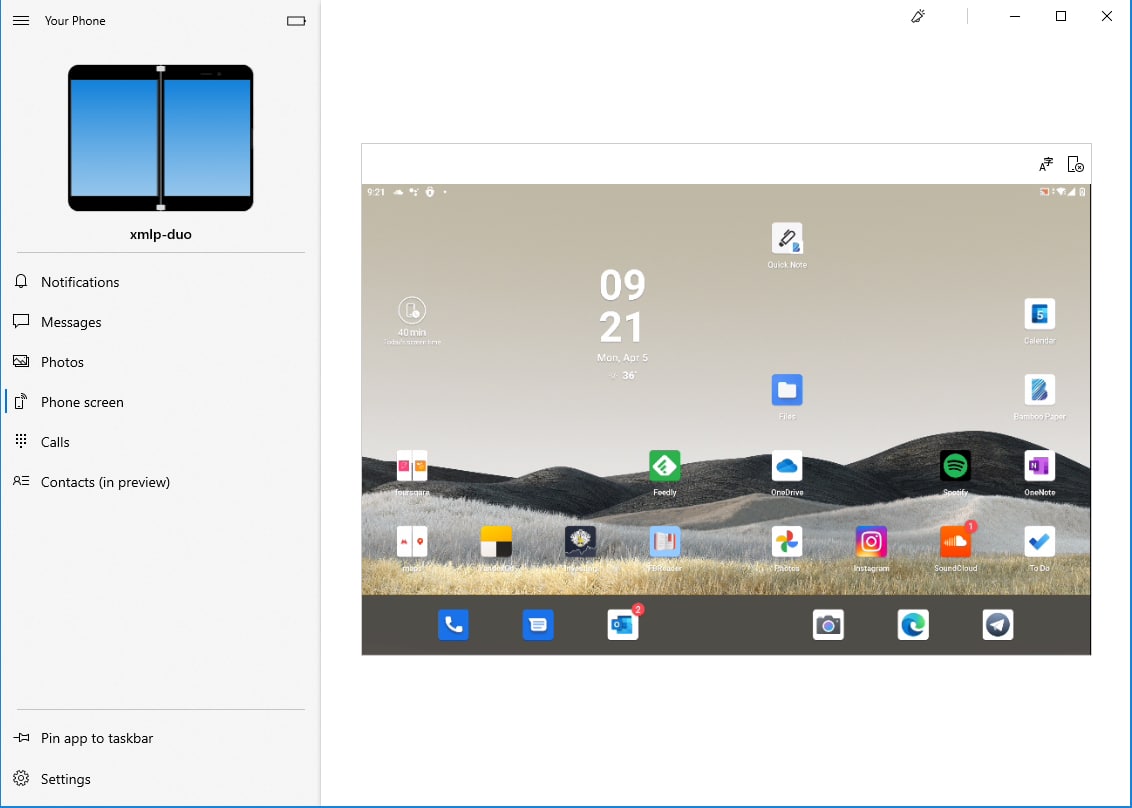The width and height of the screenshot is (1132, 808).
Task: Open the Investing app
Action: (x=580, y=549)
